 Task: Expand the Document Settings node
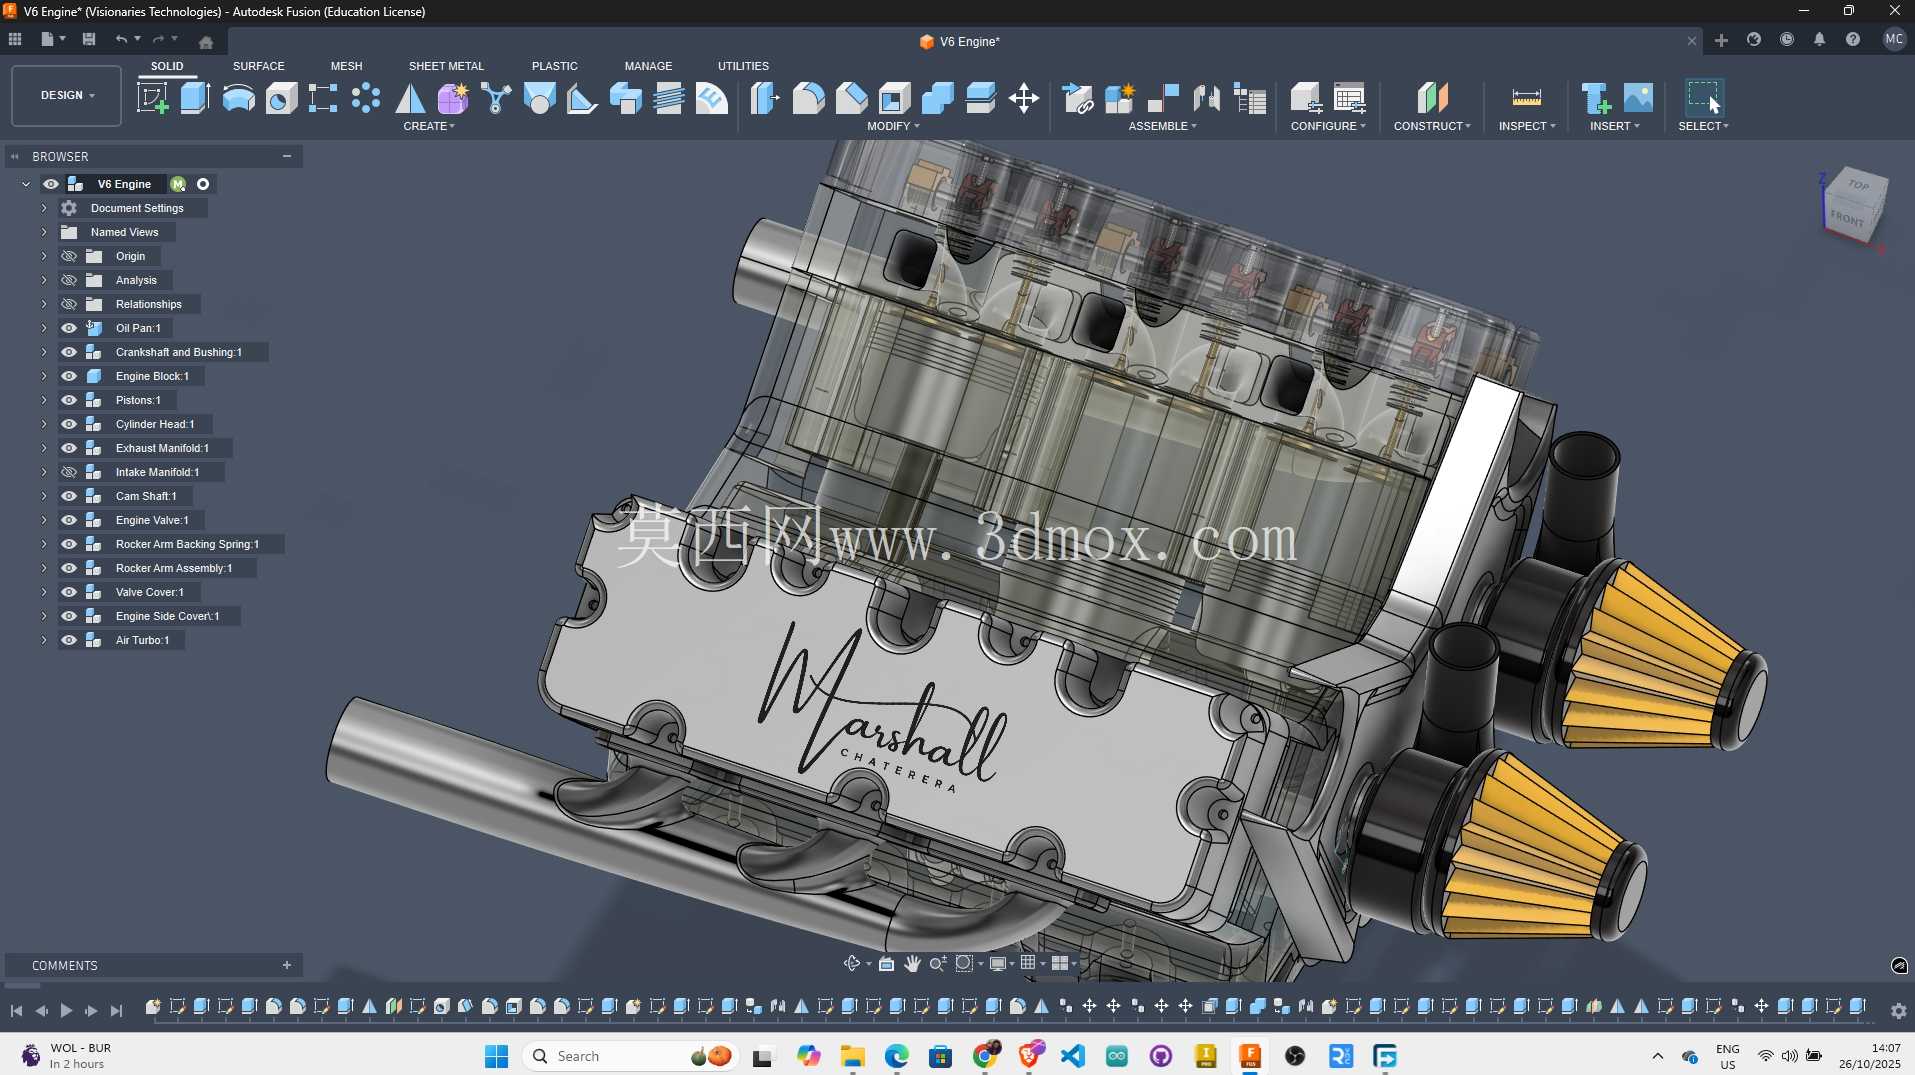44,208
